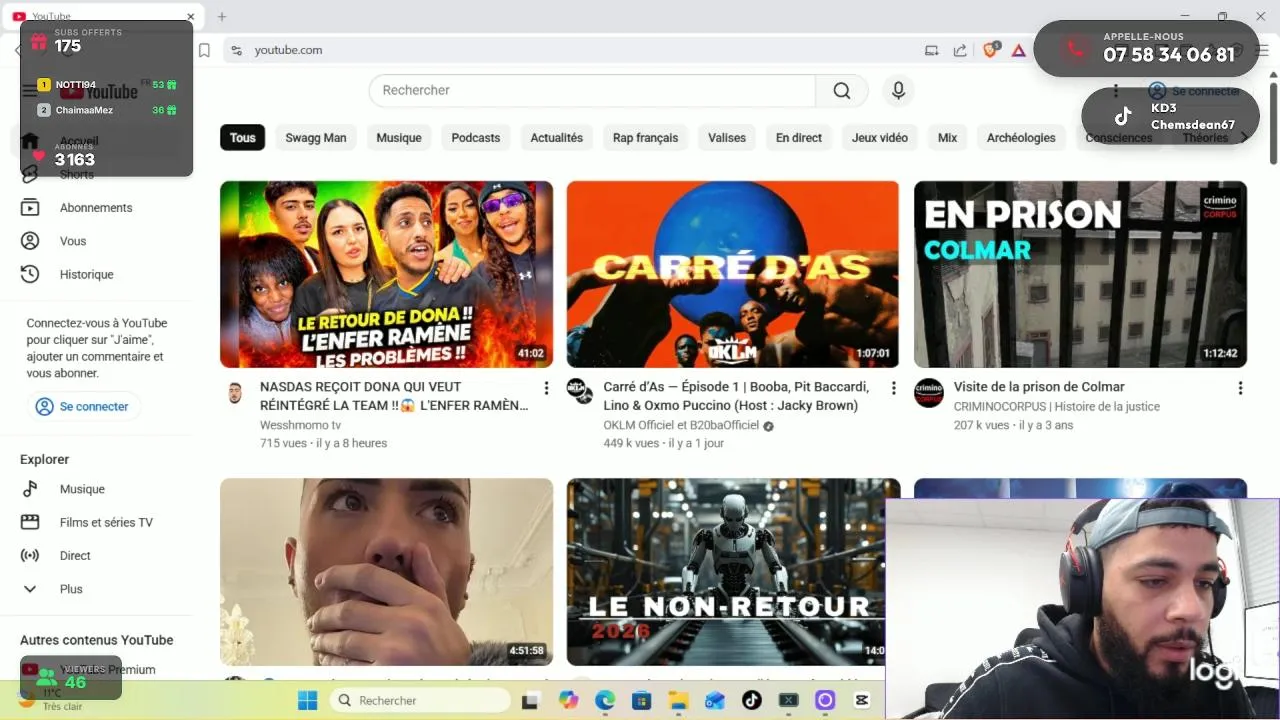Open the Brave Shields lion icon

click(991, 50)
